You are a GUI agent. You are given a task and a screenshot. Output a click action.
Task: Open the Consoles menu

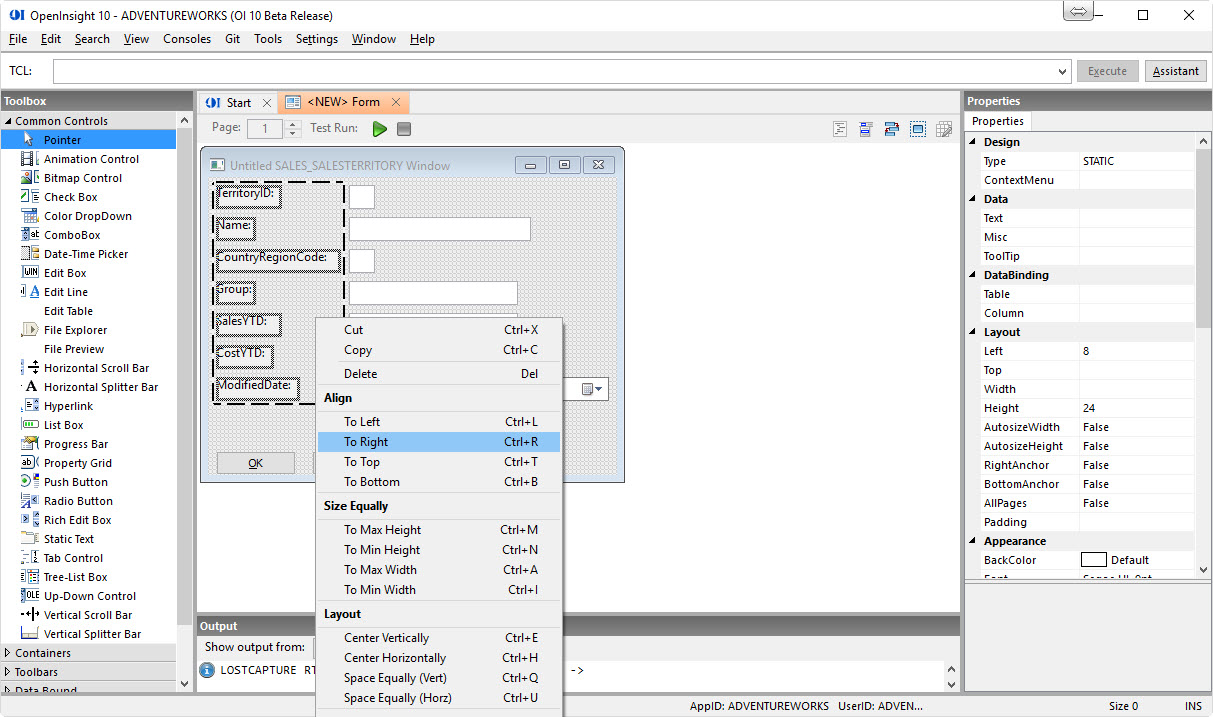point(187,39)
